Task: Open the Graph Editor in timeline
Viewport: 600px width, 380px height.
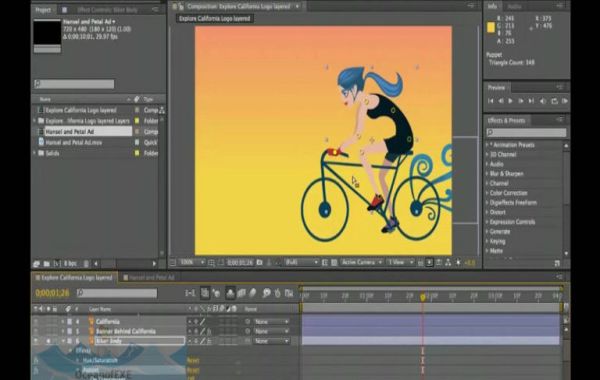Action: click(289, 293)
